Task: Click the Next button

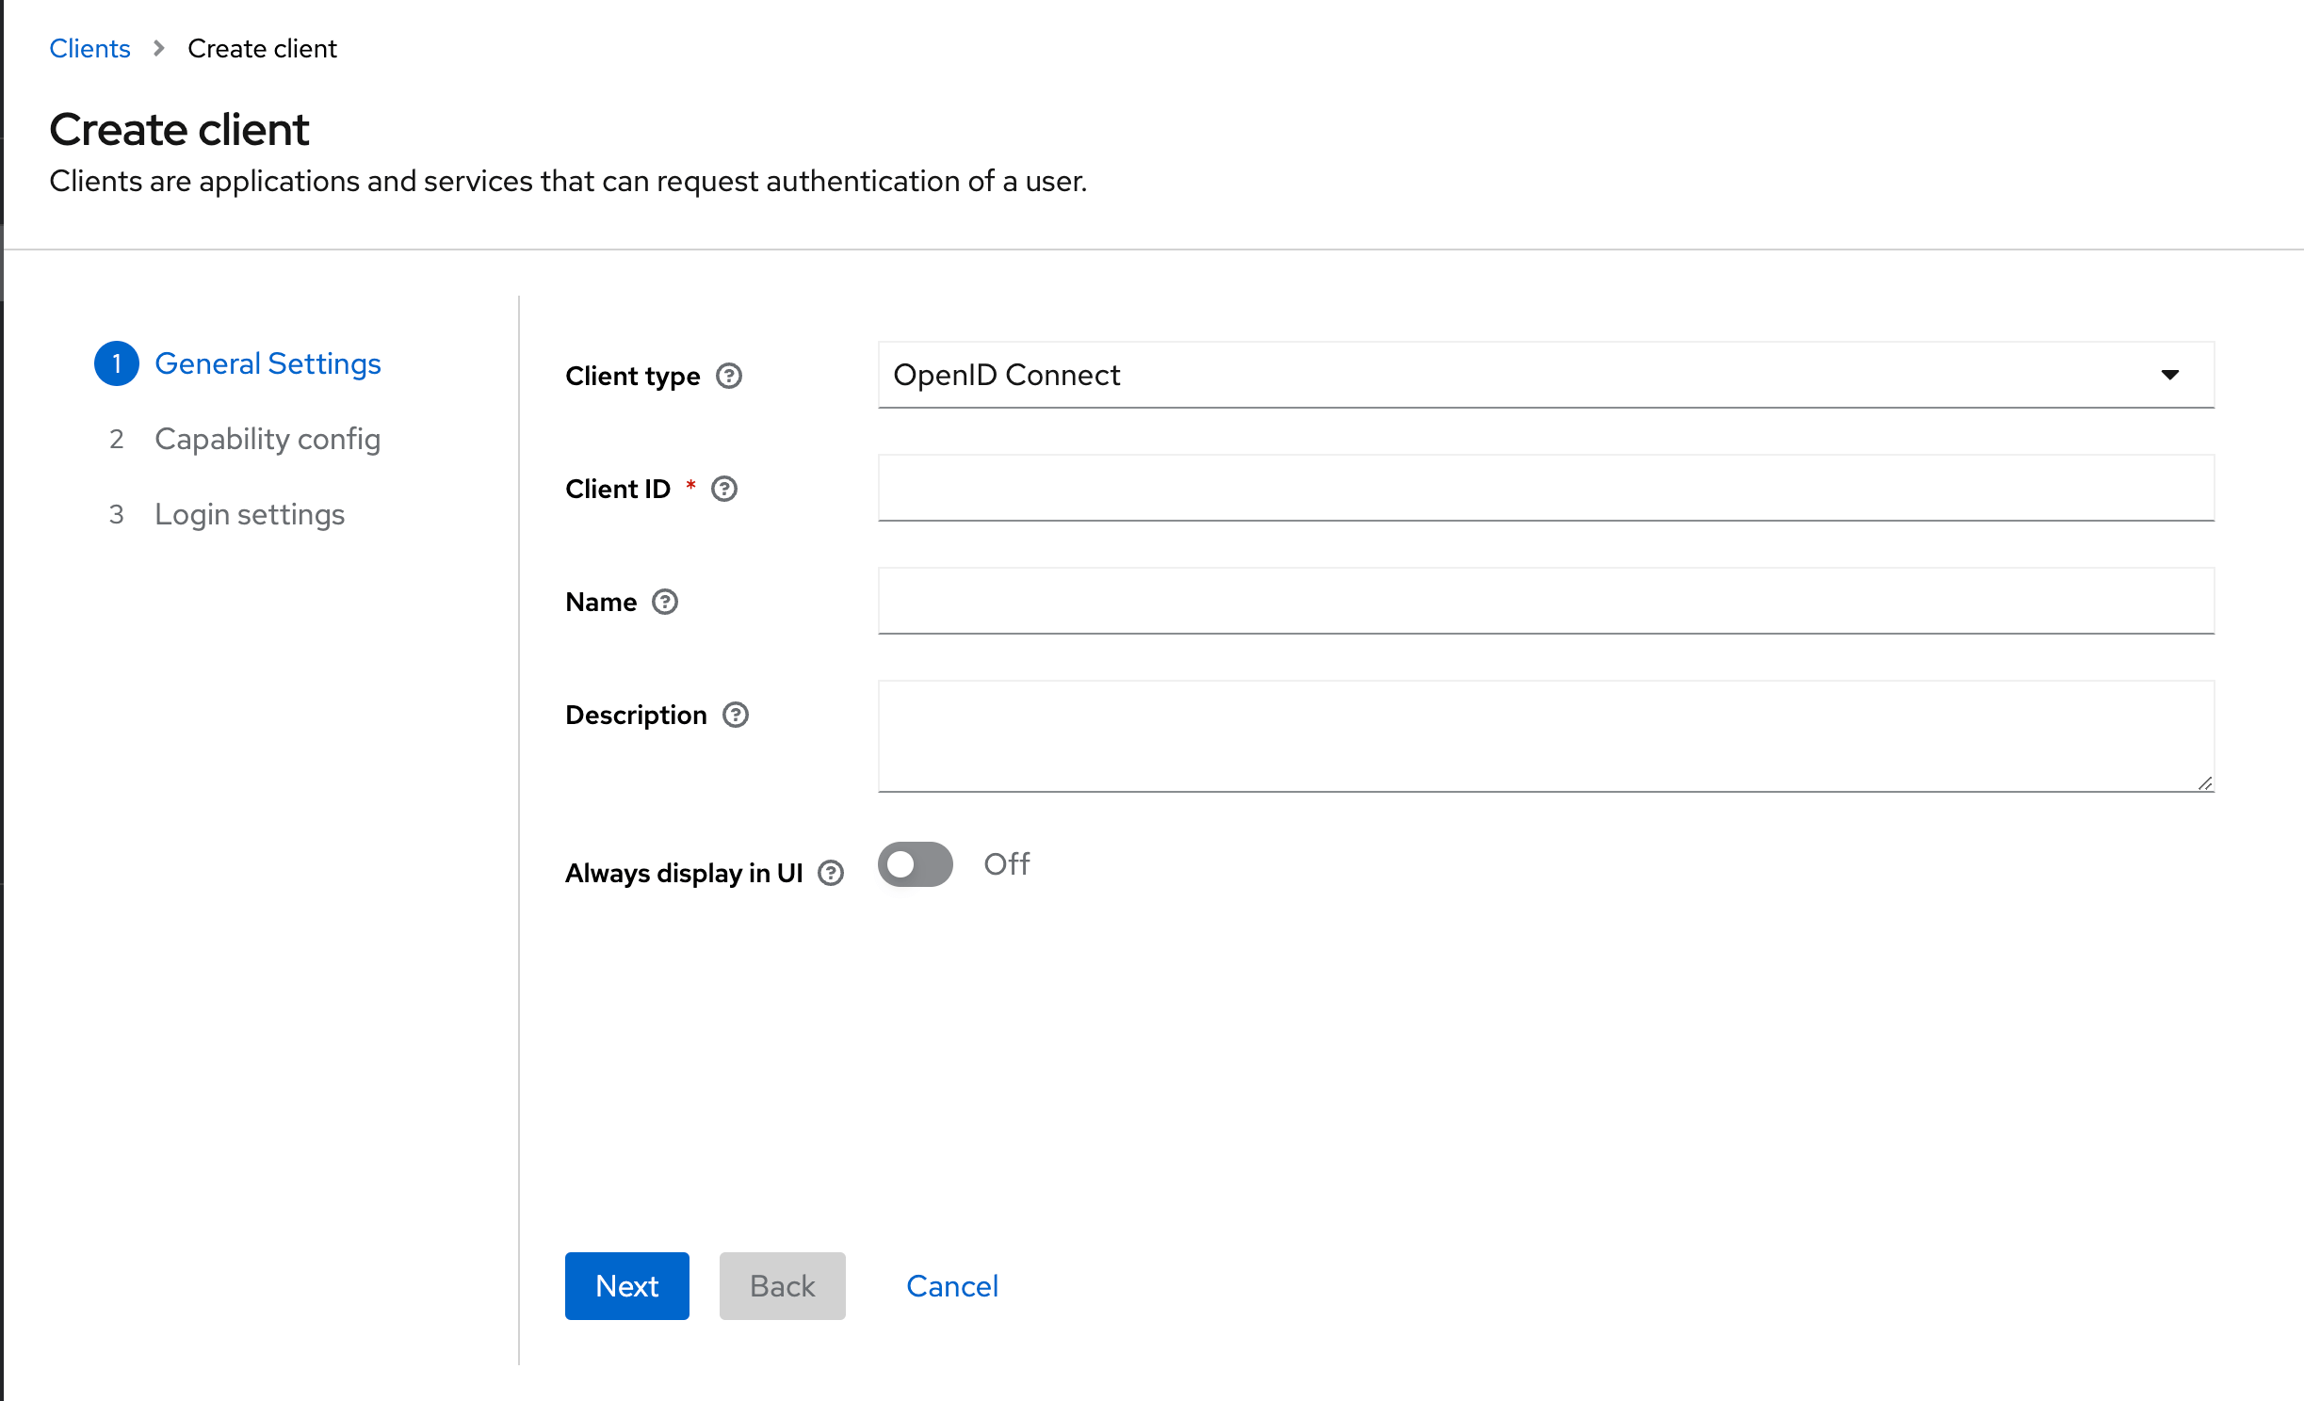Action: (x=626, y=1285)
